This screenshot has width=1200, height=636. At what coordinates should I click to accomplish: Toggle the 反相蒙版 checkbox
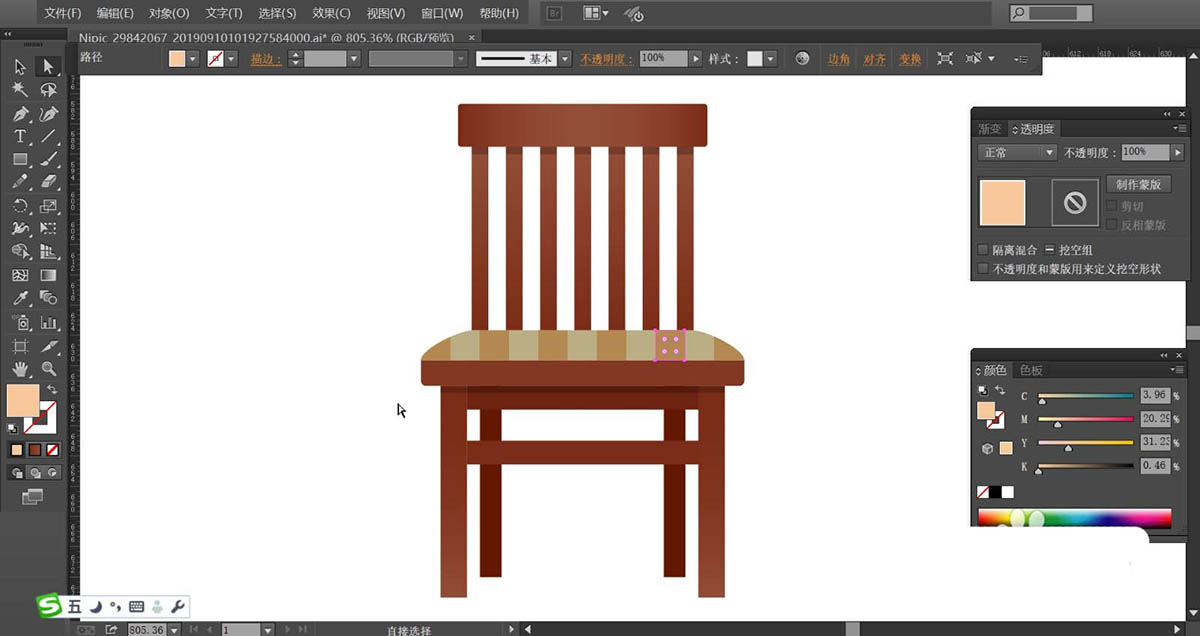coord(1111,225)
